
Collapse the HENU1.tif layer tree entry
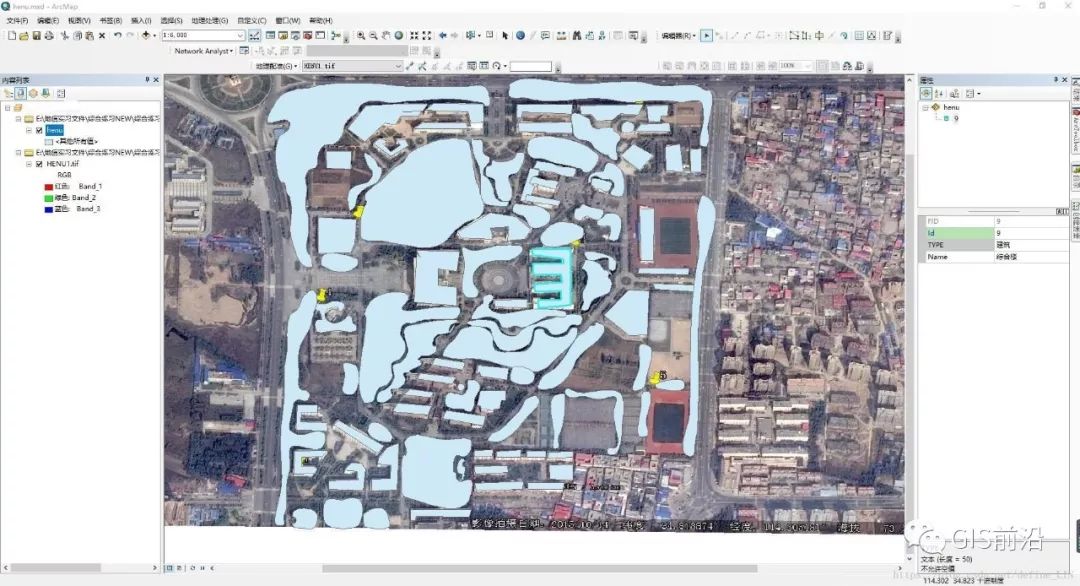[28, 164]
